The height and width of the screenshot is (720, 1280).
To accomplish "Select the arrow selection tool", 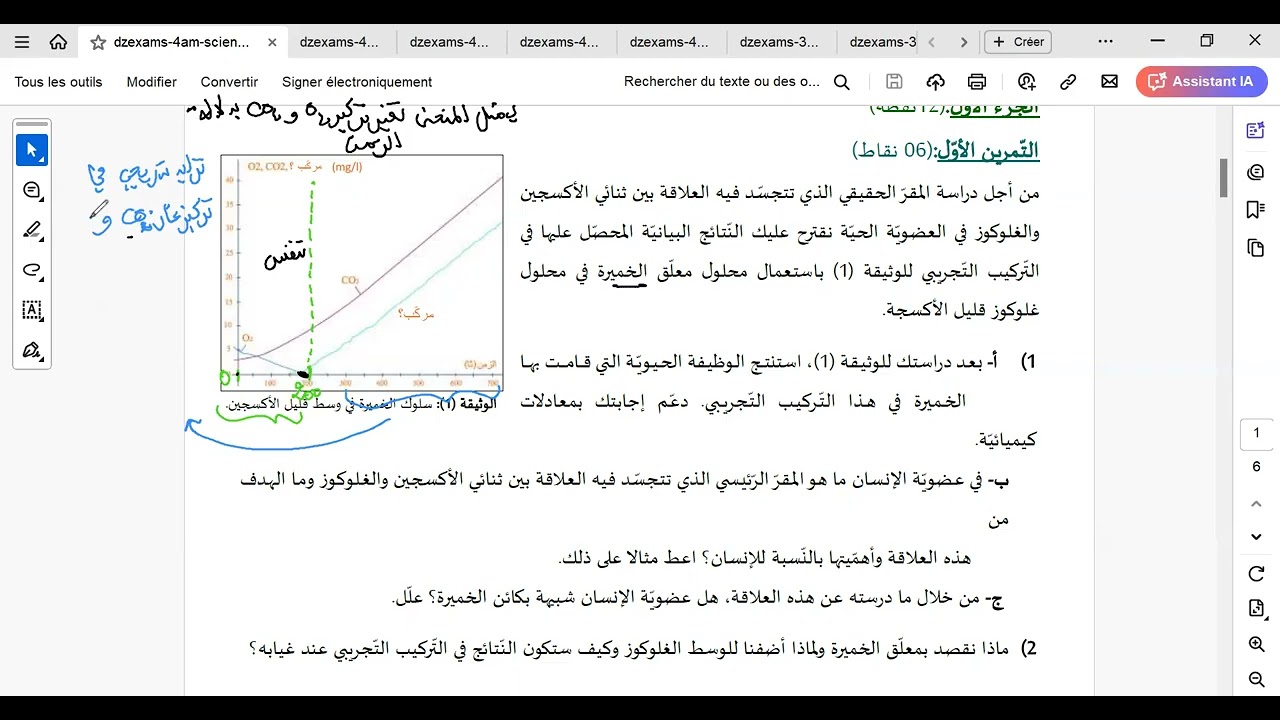I will coord(32,150).
